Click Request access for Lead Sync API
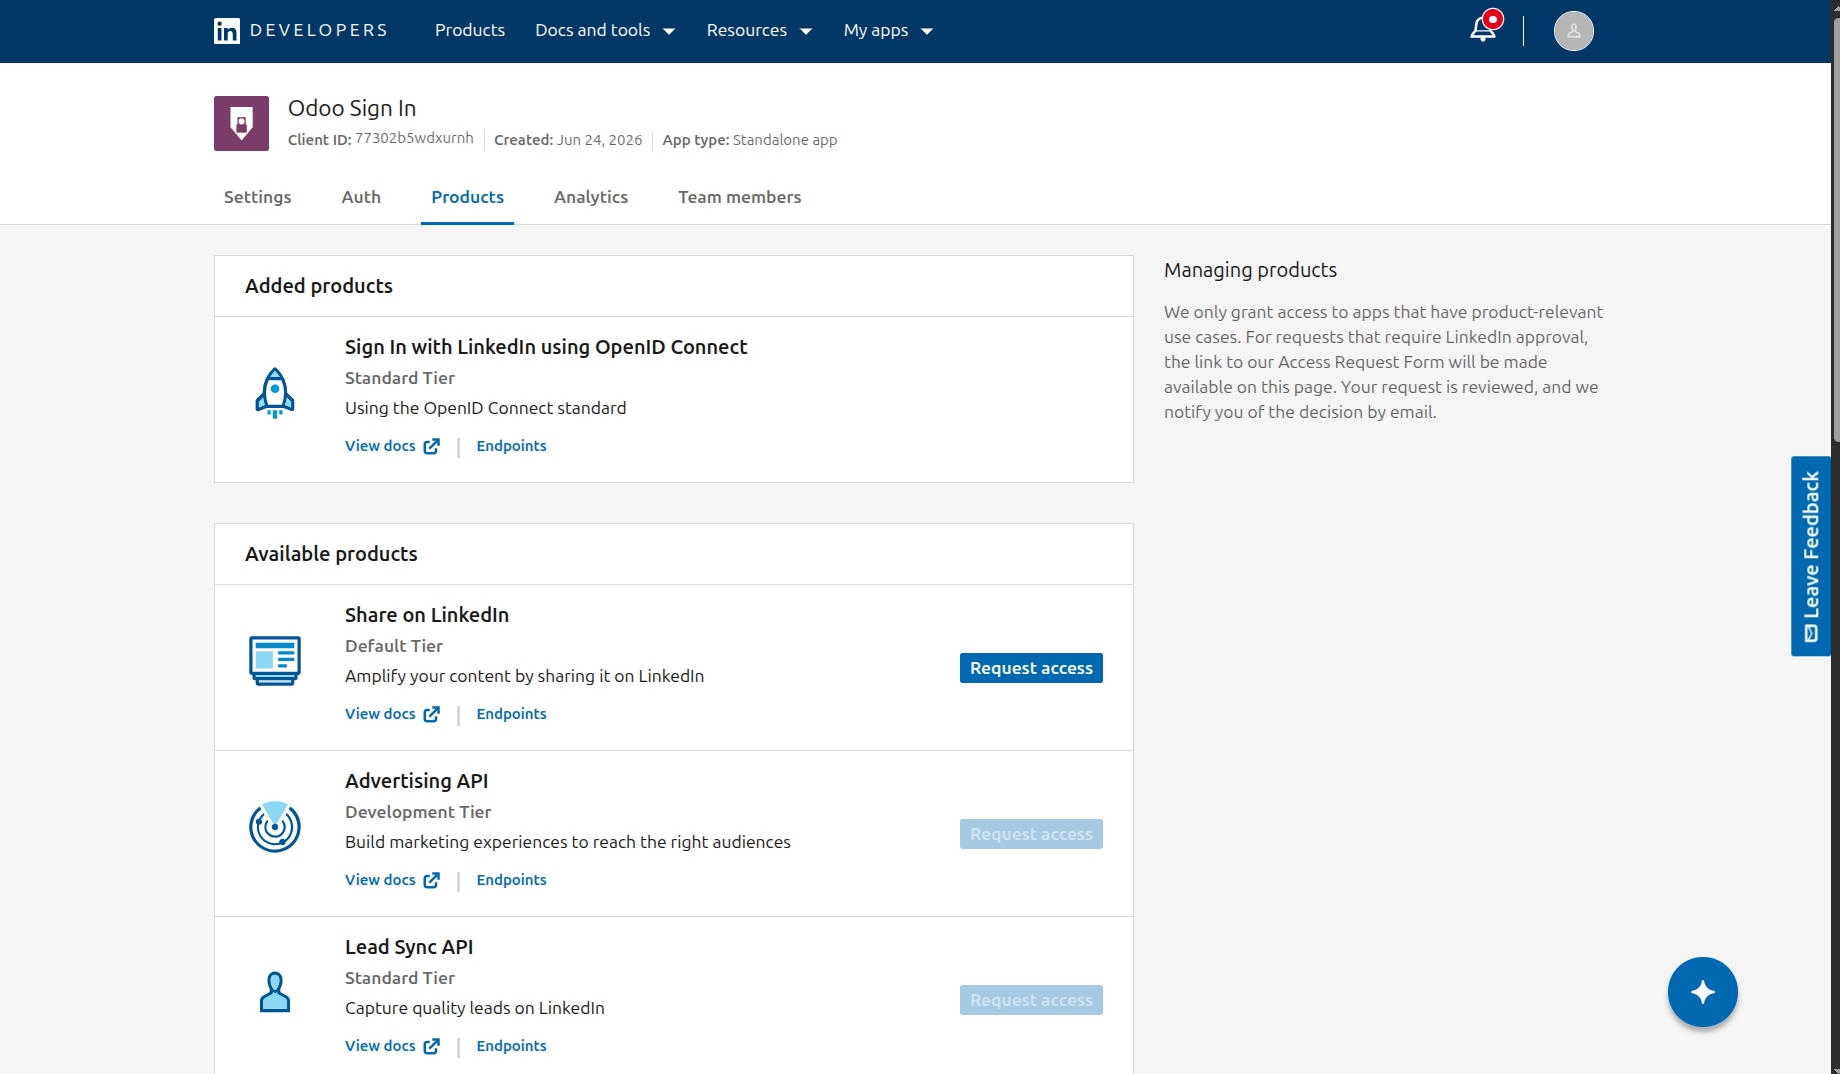 [x=1031, y=1000]
